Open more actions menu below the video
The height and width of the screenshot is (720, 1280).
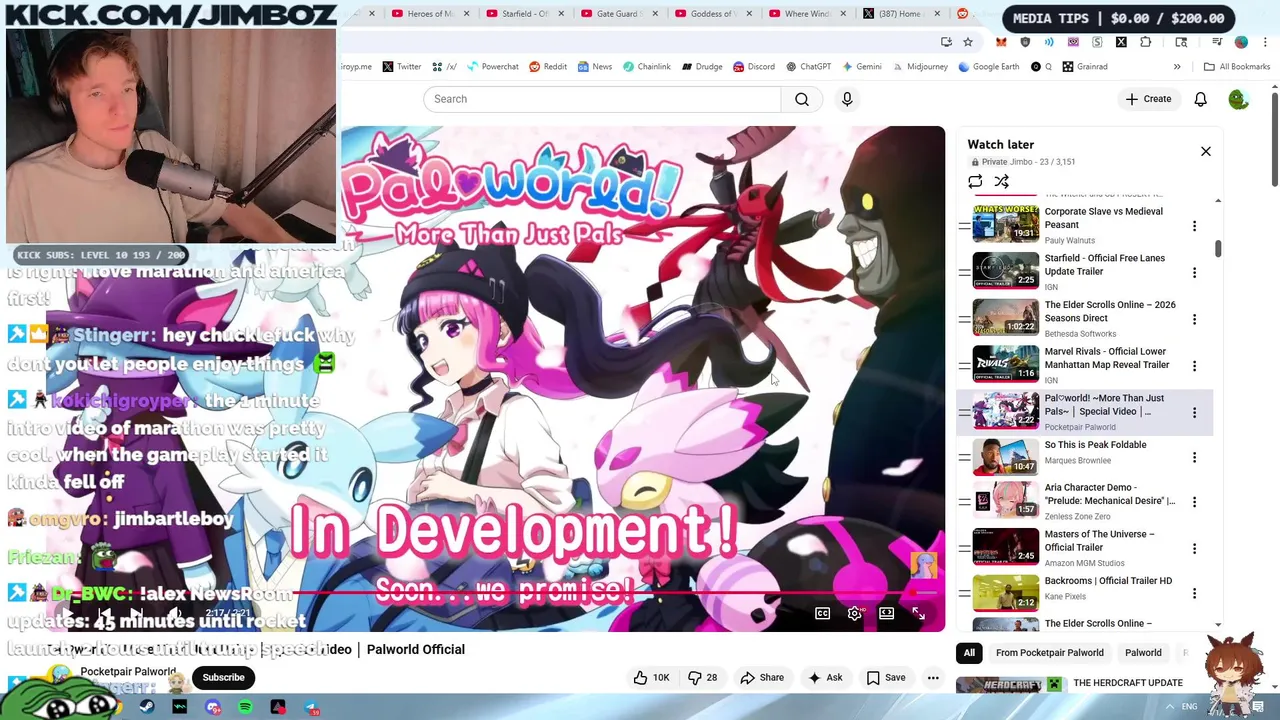[x=933, y=677]
